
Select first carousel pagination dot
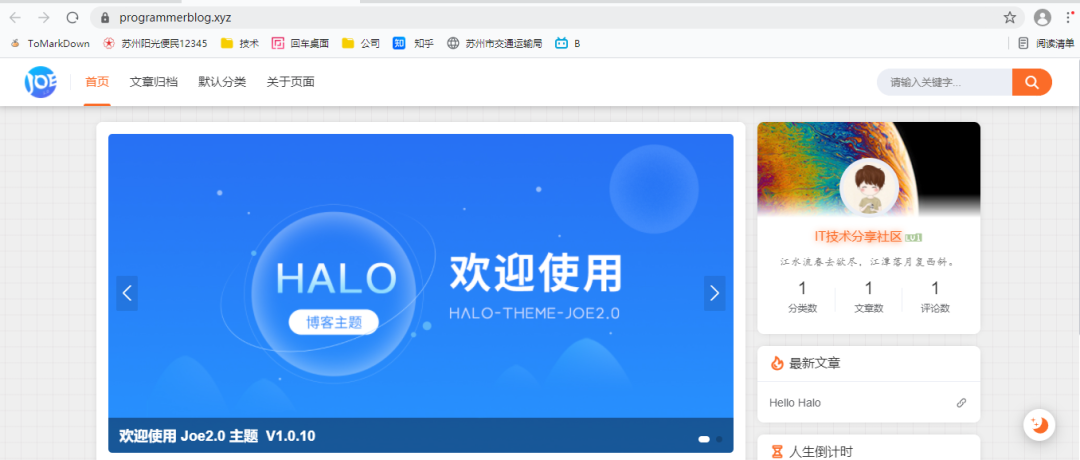point(704,439)
